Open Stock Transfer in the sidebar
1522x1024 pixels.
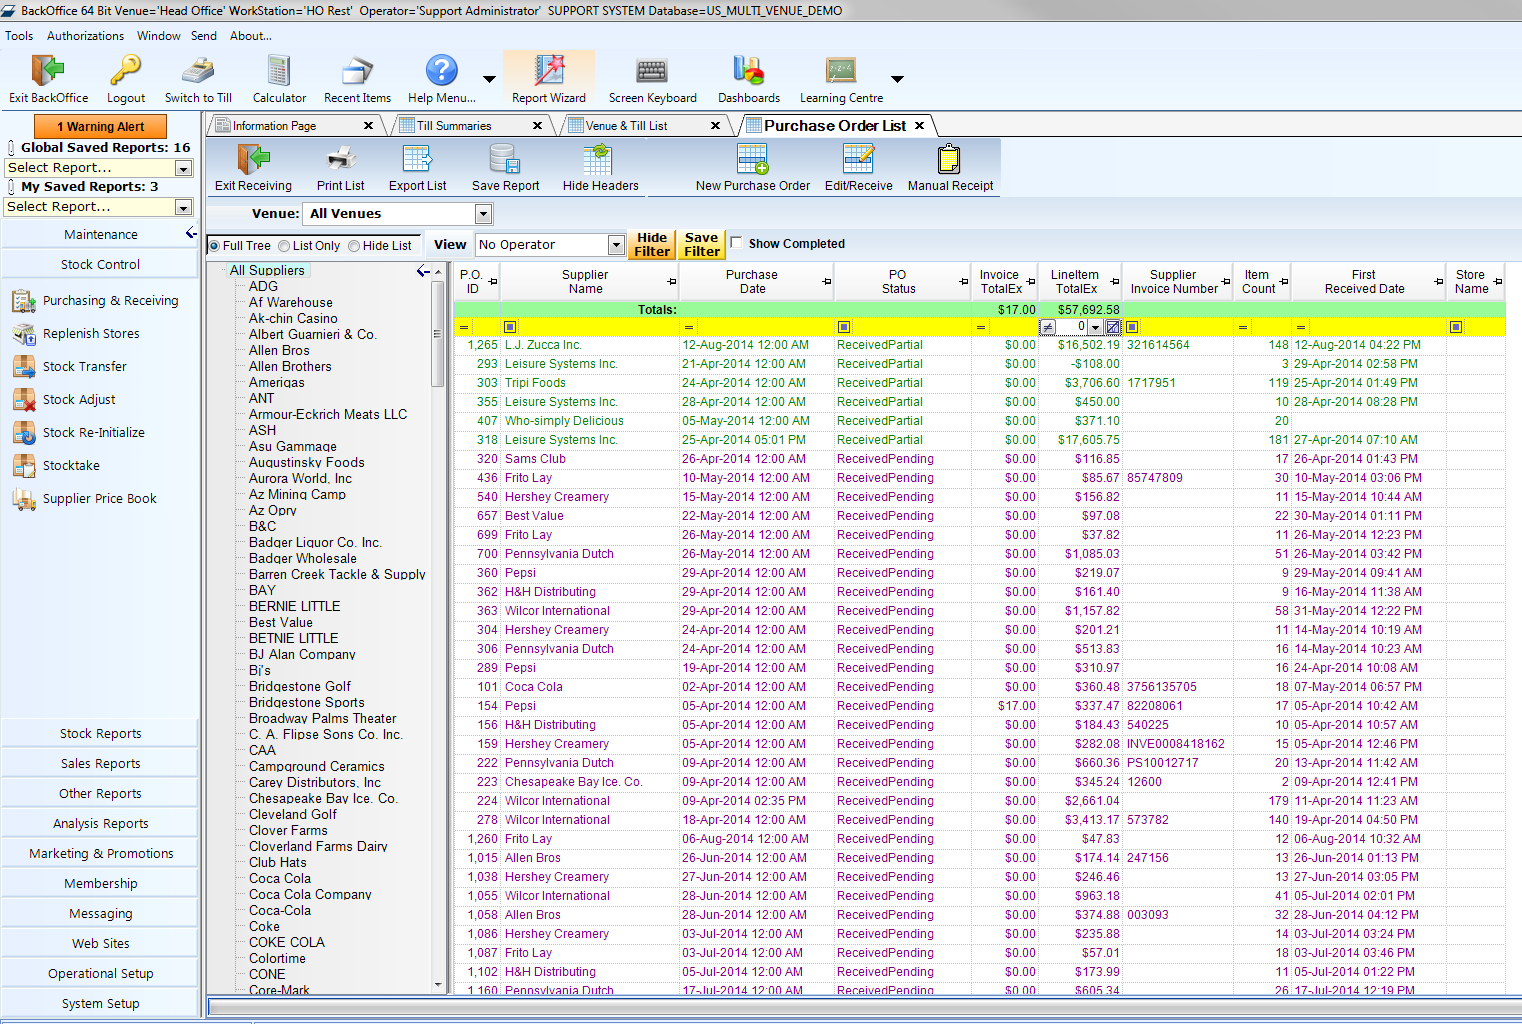85,367
